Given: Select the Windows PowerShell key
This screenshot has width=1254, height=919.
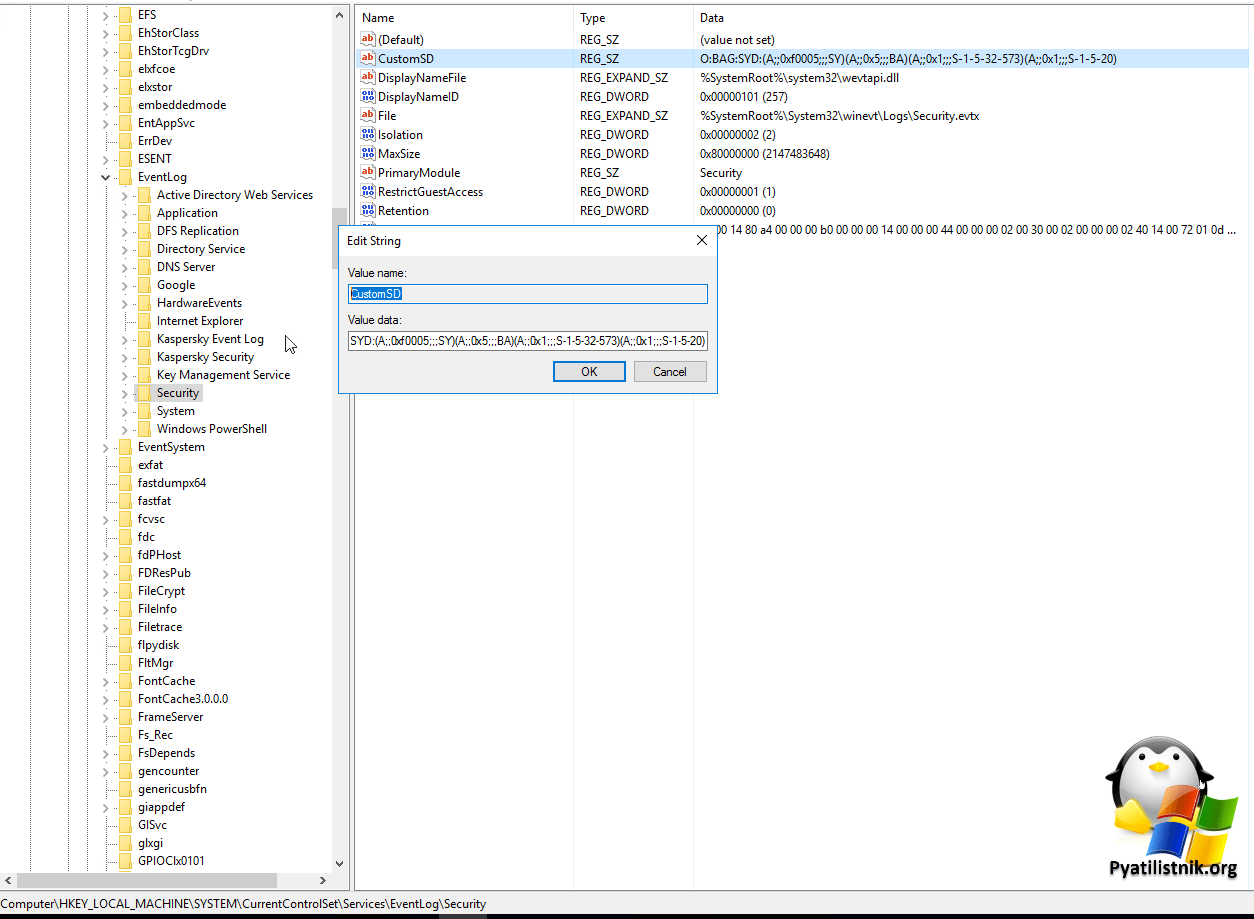Looking at the screenshot, I should tap(211, 429).
